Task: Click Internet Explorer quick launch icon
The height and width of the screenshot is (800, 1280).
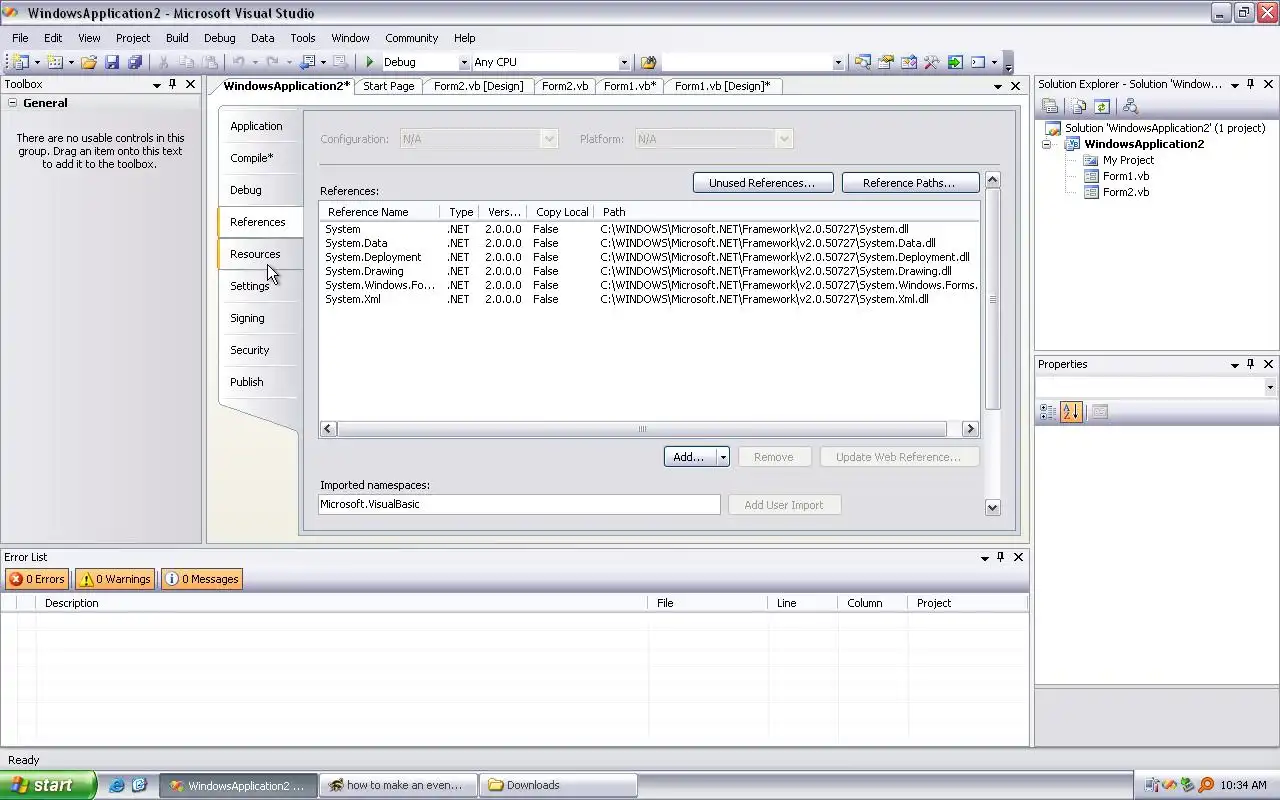Action: pyautogui.click(x=117, y=785)
